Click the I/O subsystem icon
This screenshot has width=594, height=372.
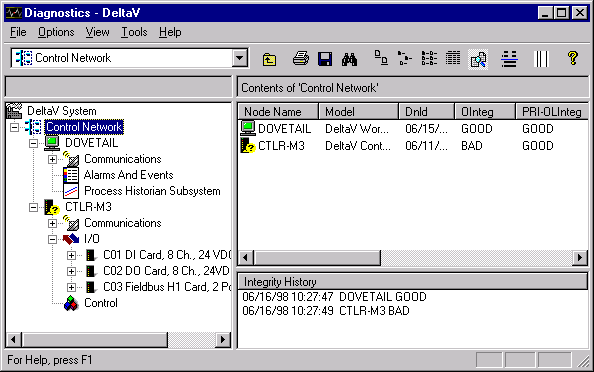(x=71, y=239)
